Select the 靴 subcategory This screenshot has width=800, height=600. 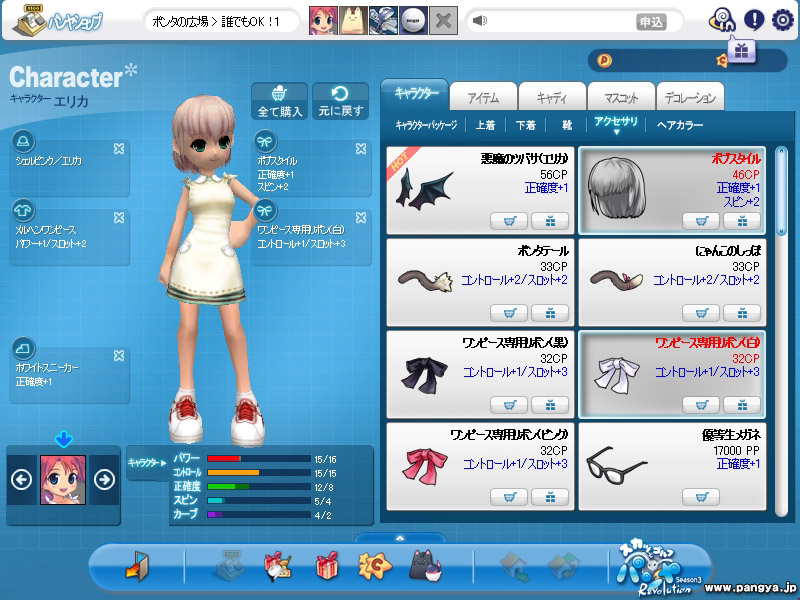point(567,125)
